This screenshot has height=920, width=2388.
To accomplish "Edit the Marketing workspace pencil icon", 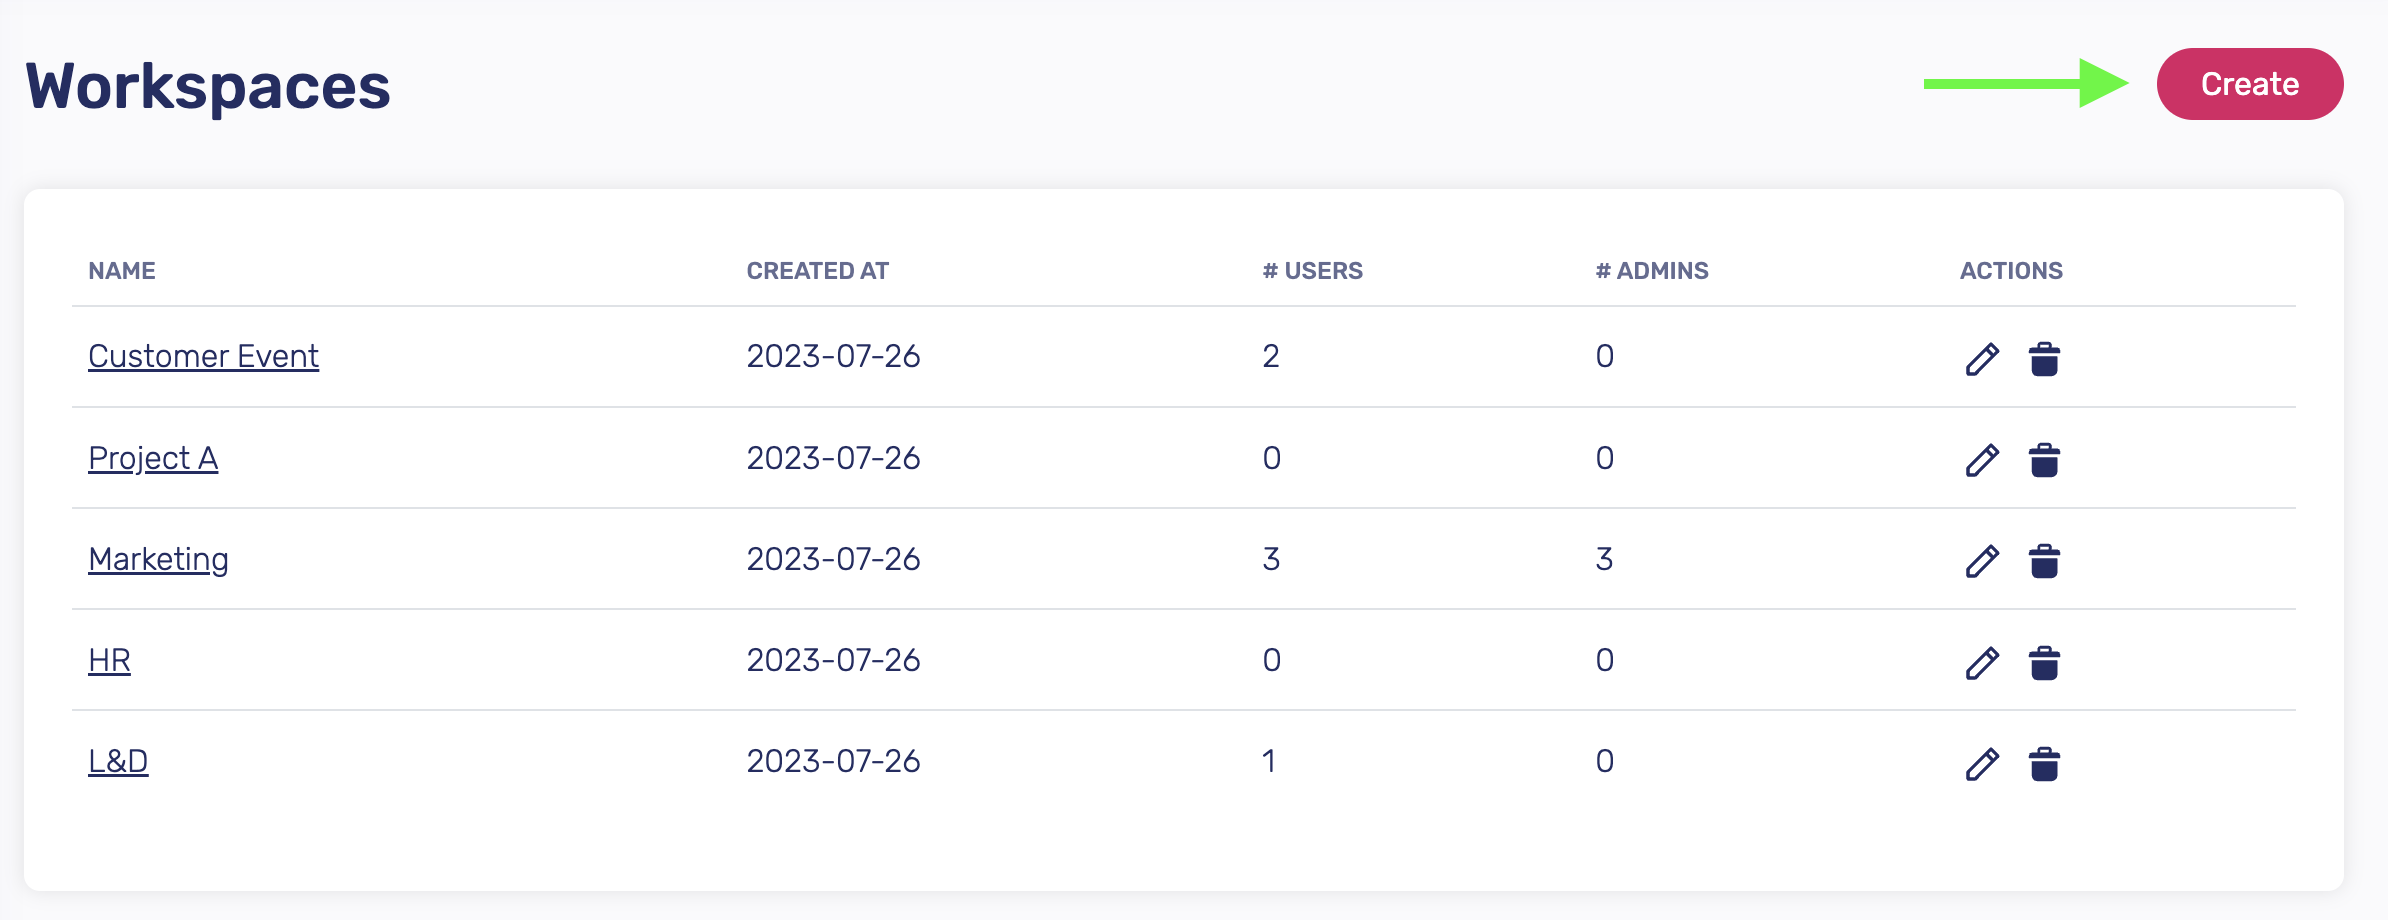I will coord(1982,561).
